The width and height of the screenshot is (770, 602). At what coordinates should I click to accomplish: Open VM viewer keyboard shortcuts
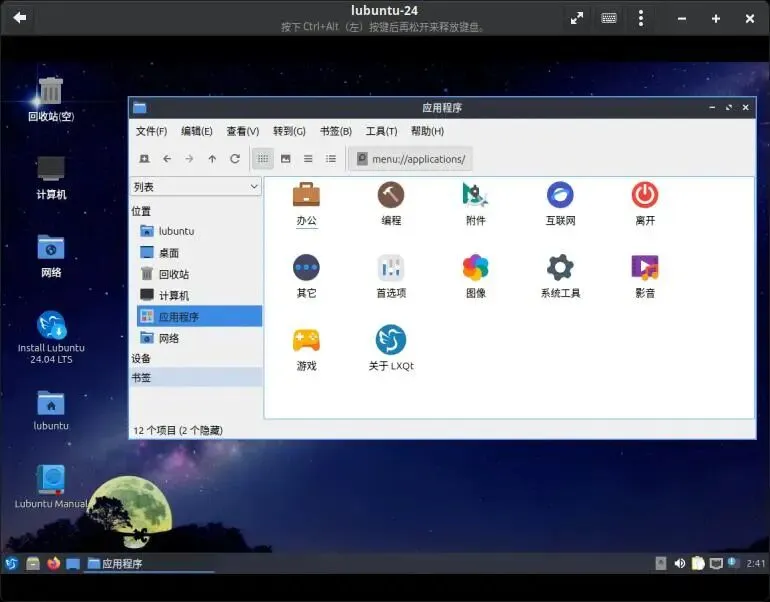tap(609, 19)
